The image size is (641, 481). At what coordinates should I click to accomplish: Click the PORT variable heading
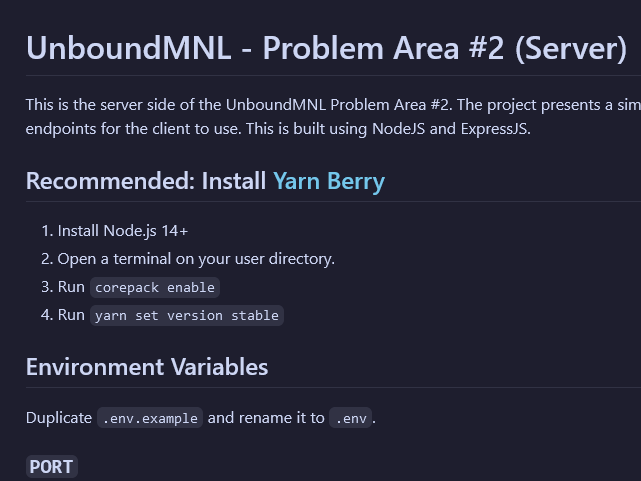(51, 467)
